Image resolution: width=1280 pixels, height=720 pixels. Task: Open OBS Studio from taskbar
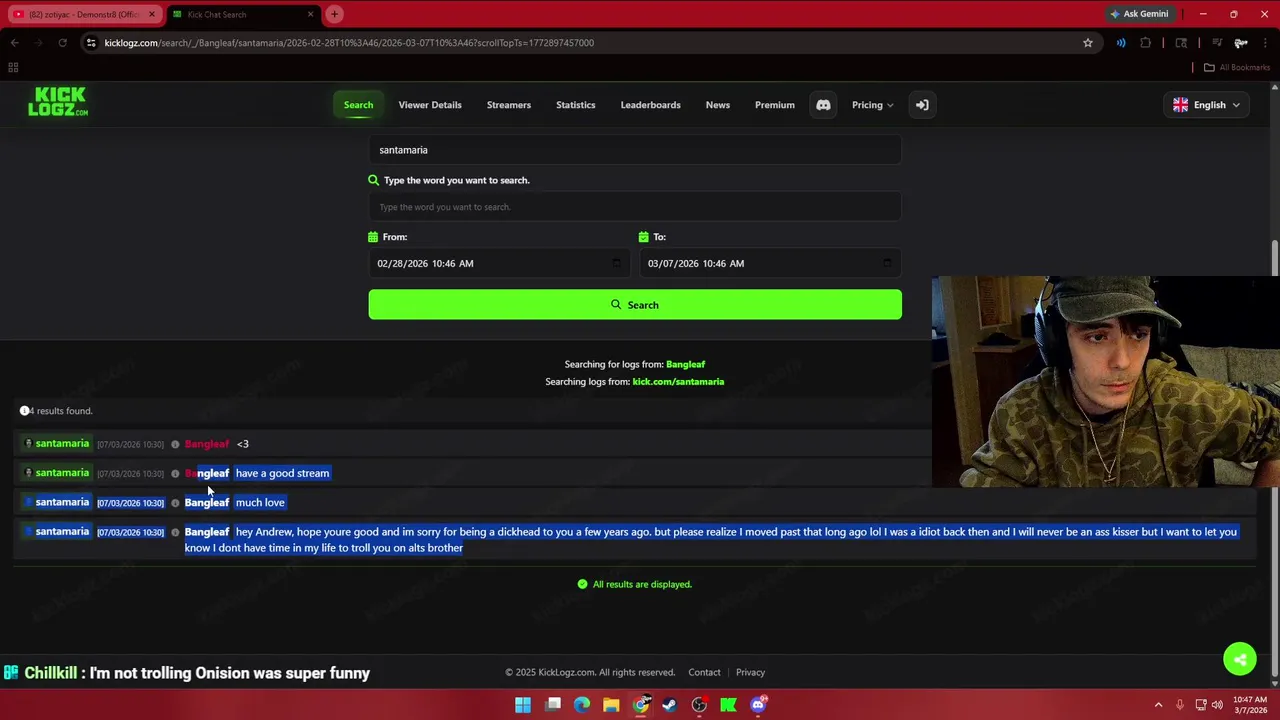(699, 705)
